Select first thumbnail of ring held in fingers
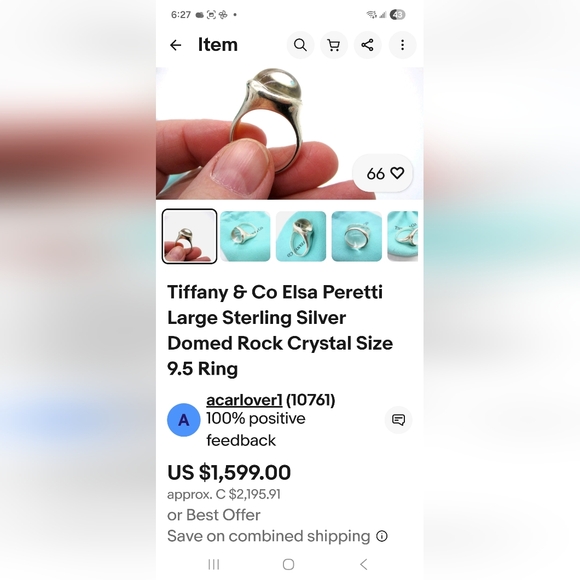 [189, 236]
